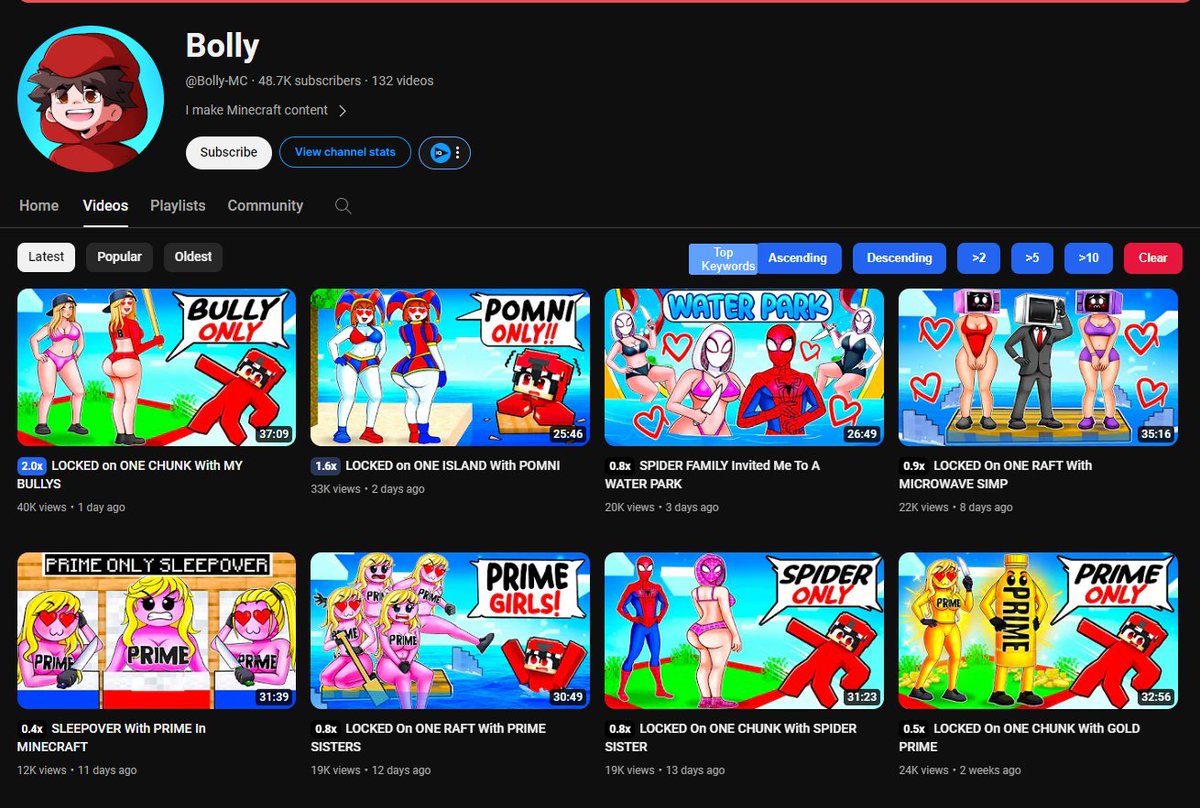Click the 35:16 duration badge

coord(1155,434)
